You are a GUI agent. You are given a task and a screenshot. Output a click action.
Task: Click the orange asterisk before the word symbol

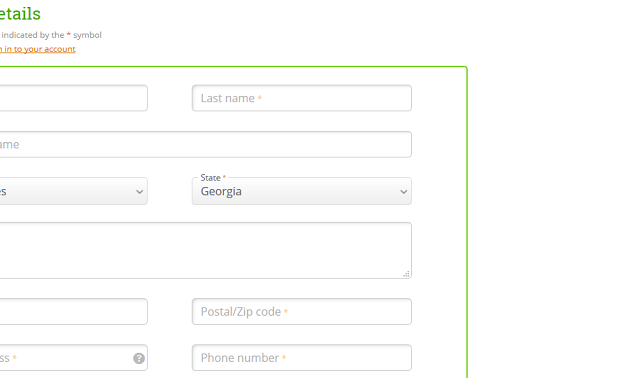point(69,34)
